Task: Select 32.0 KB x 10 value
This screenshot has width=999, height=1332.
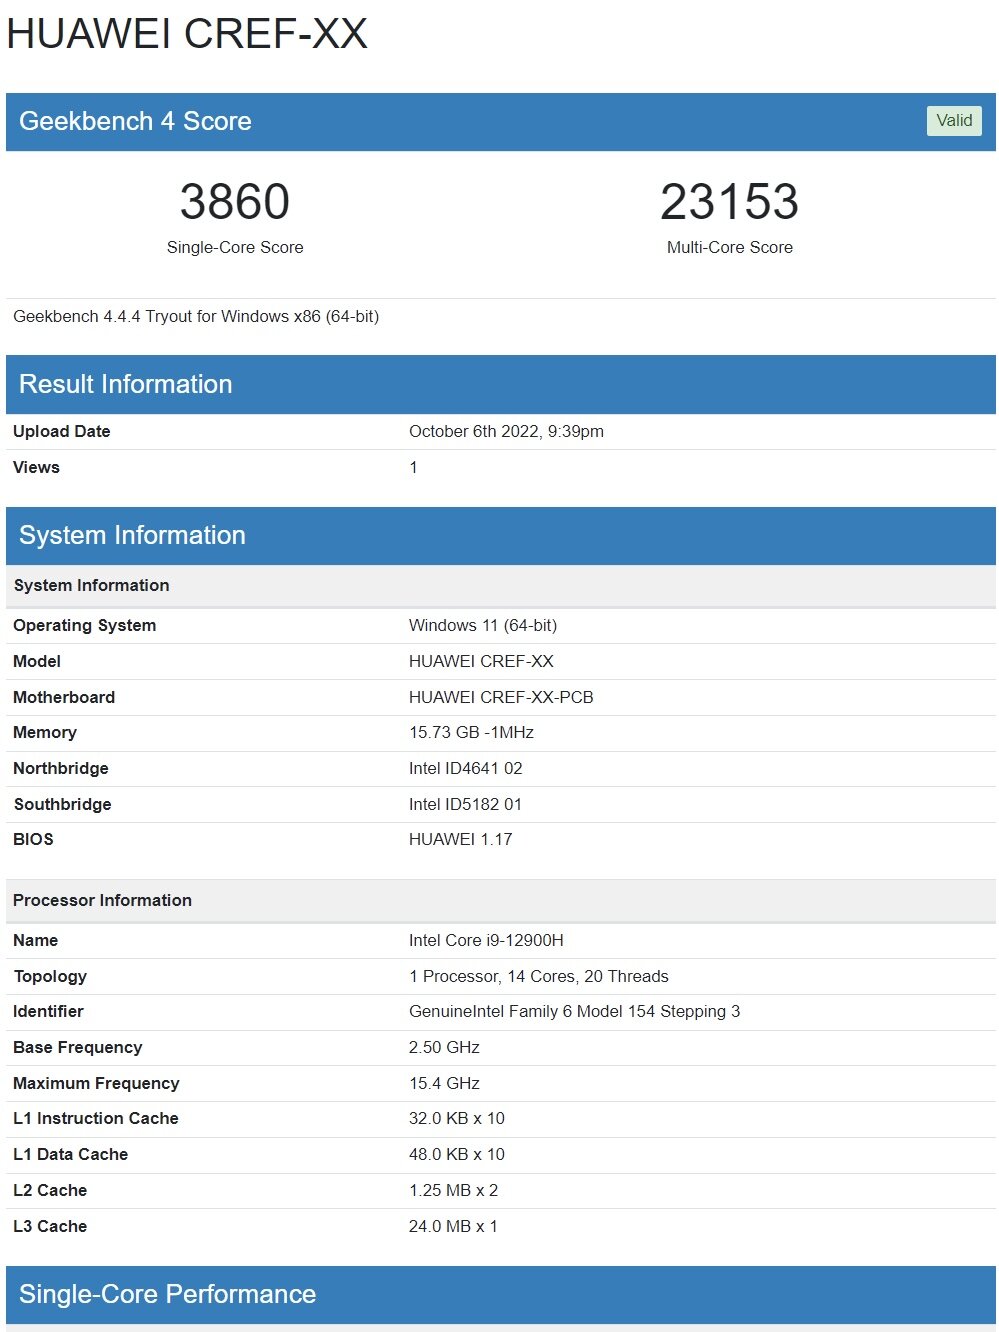Action: 457,1118
